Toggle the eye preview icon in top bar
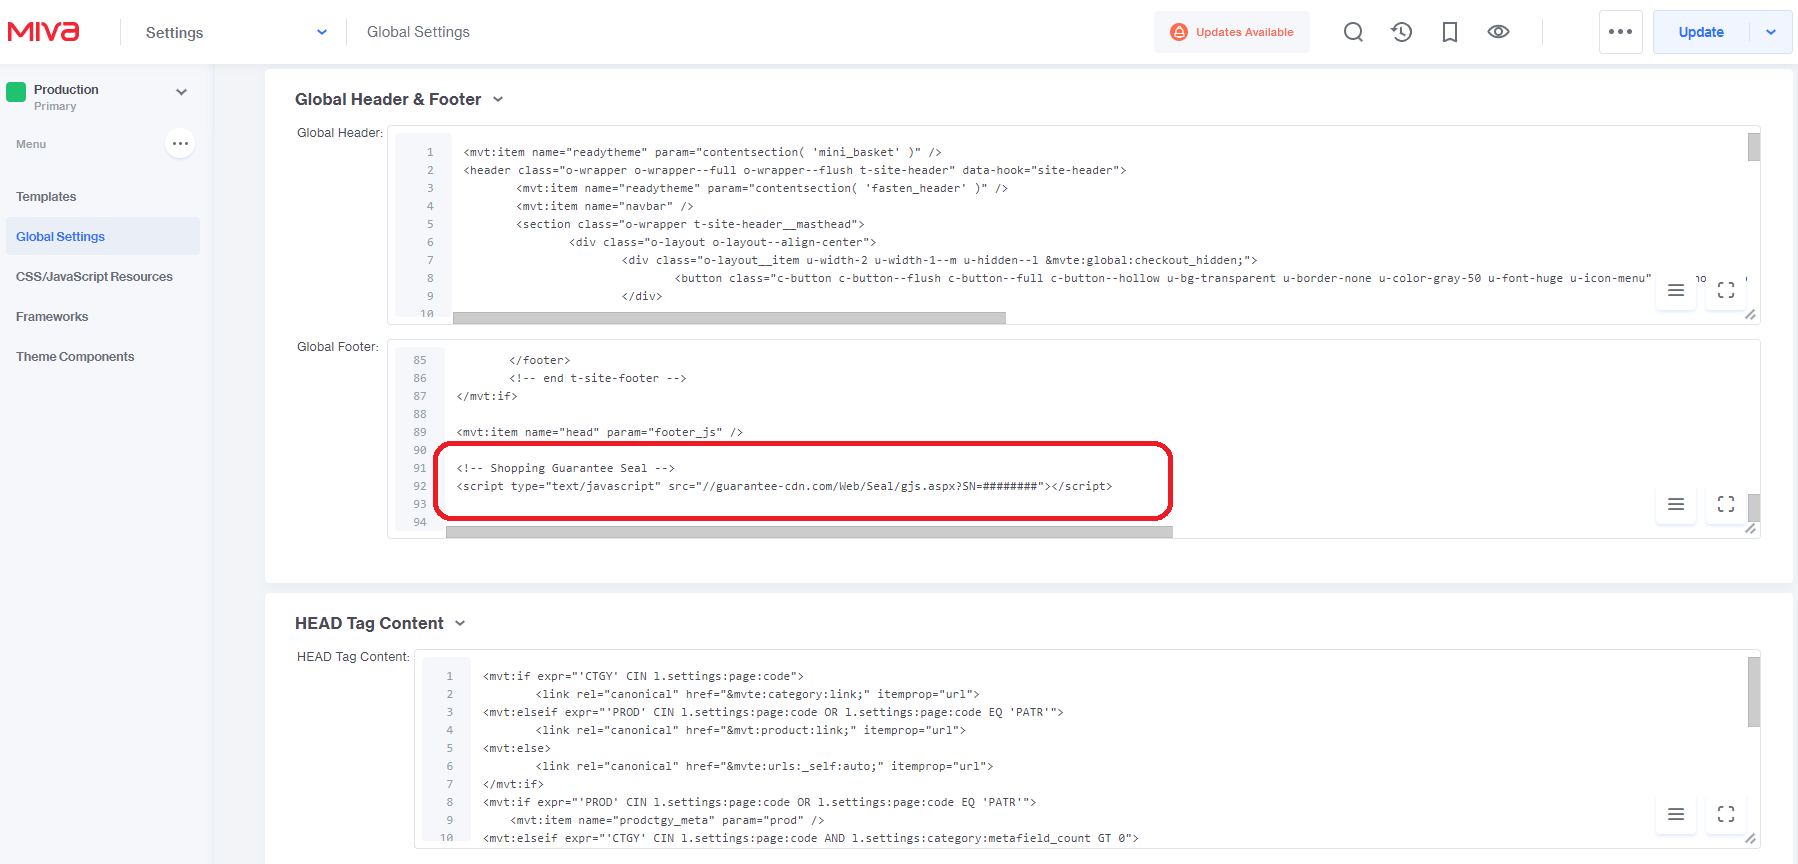Image resolution: width=1798 pixels, height=864 pixels. click(x=1498, y=32)
